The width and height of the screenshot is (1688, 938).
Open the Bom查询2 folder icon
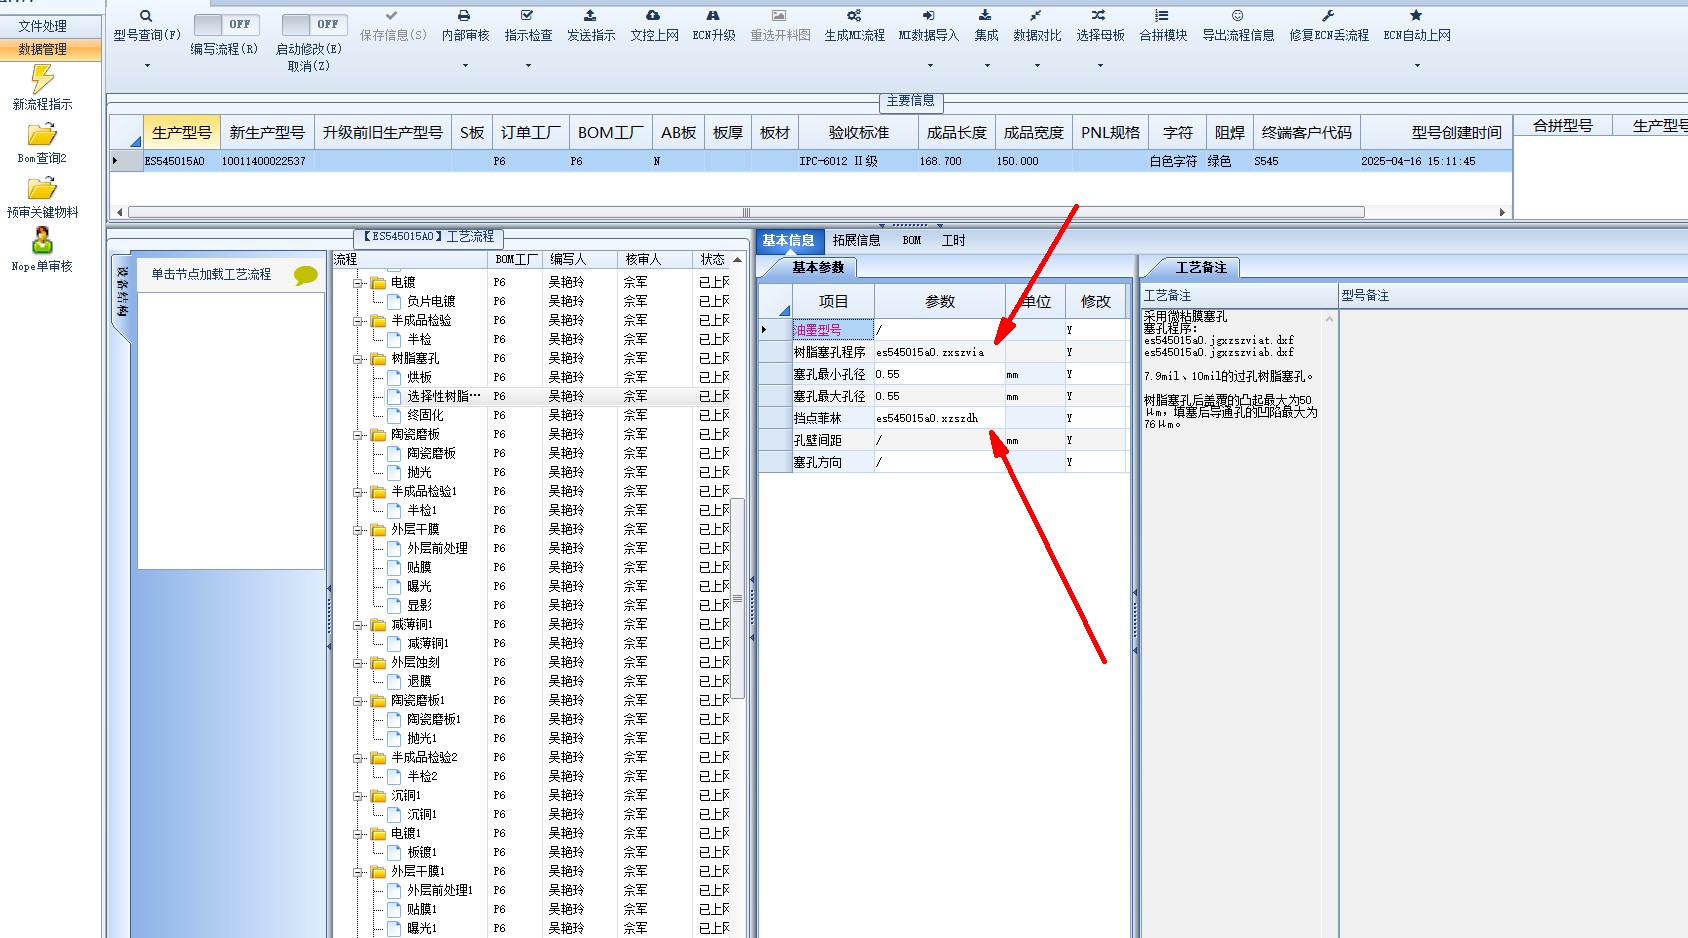tap(42, 134)
